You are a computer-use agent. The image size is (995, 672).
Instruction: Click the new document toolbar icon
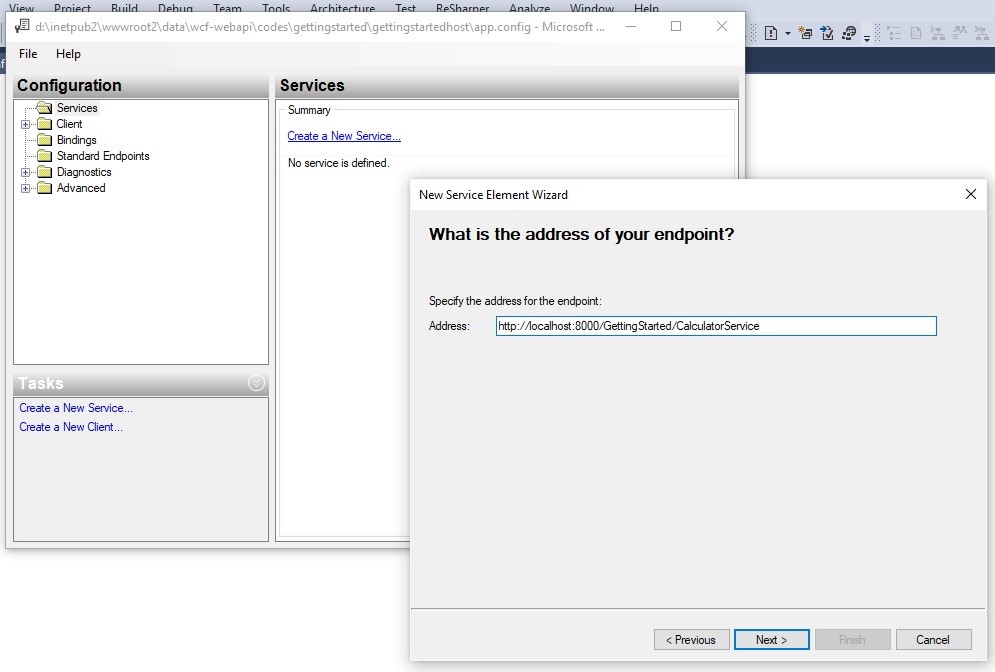[x=773, y=31]
